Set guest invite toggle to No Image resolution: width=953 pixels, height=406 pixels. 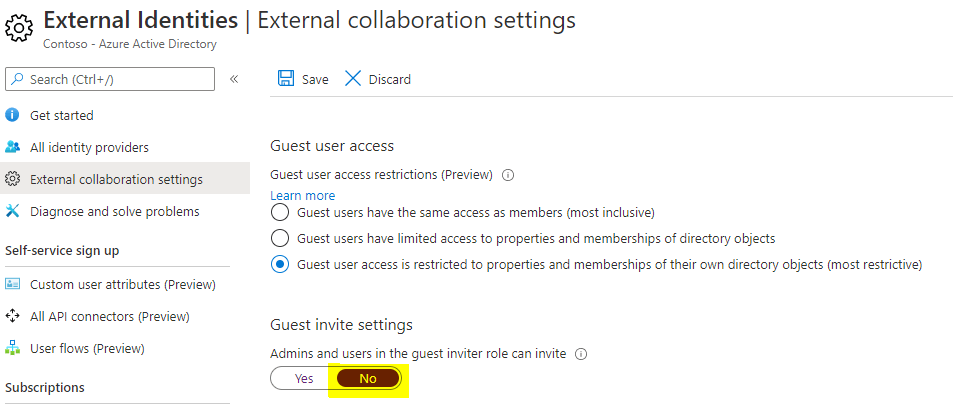368,379
